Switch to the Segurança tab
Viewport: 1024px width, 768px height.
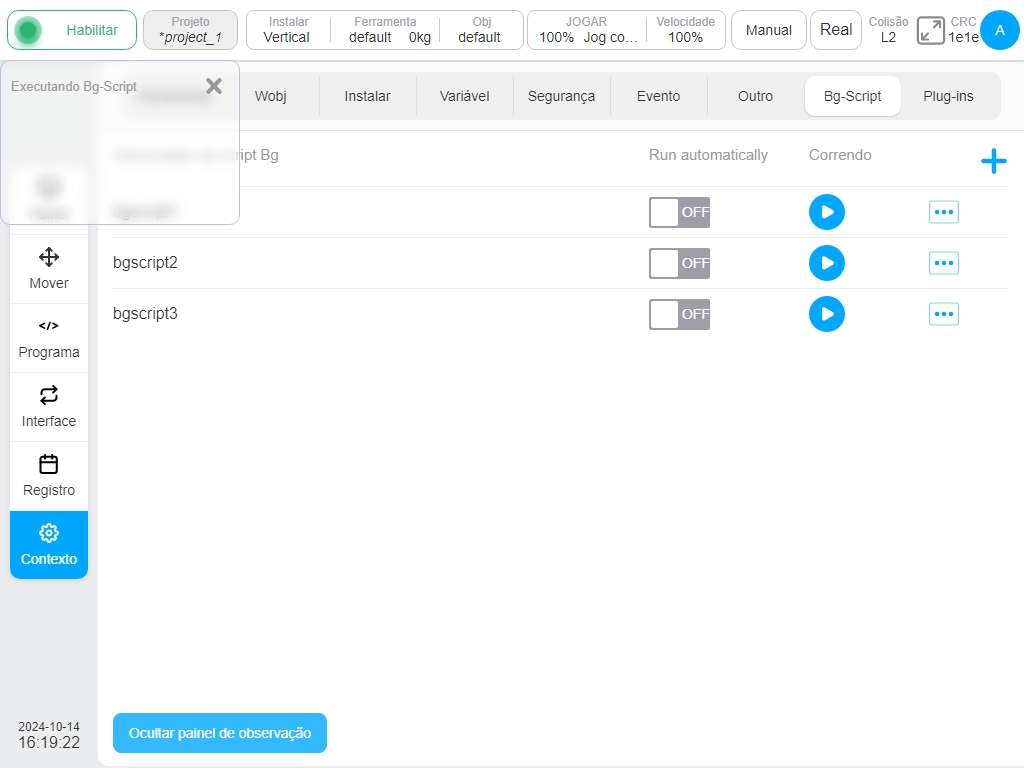tap(562, 96)
